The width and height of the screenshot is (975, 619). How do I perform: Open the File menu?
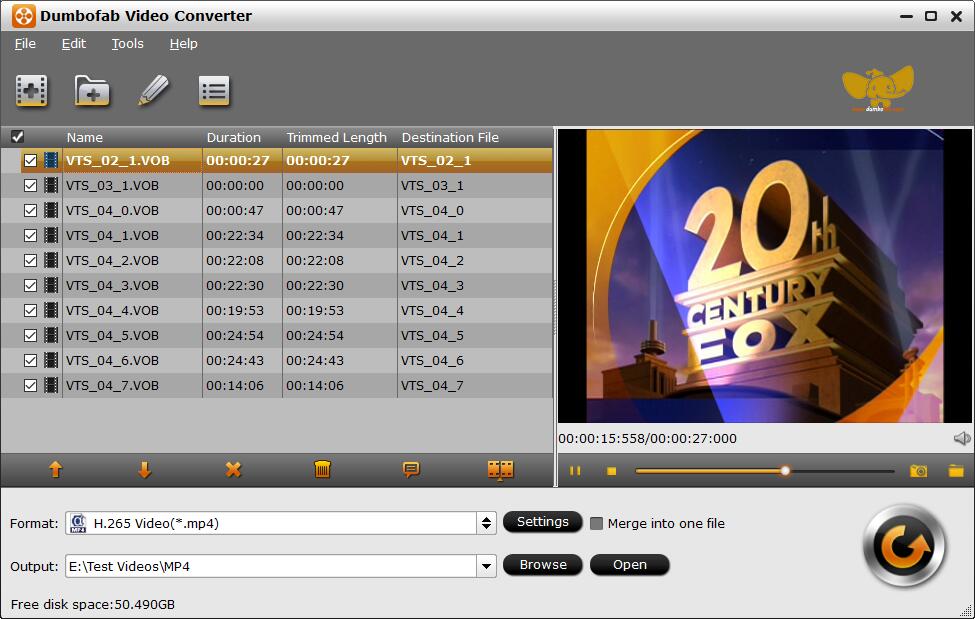coord(25,44)
